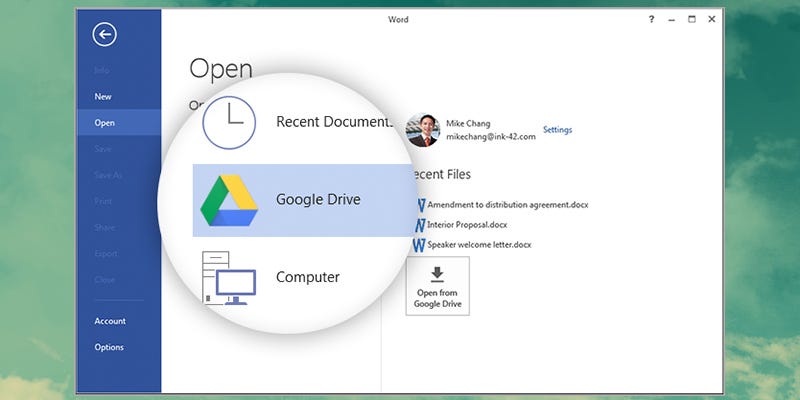Click the Save sidebar item

click(x=103, y=149)
